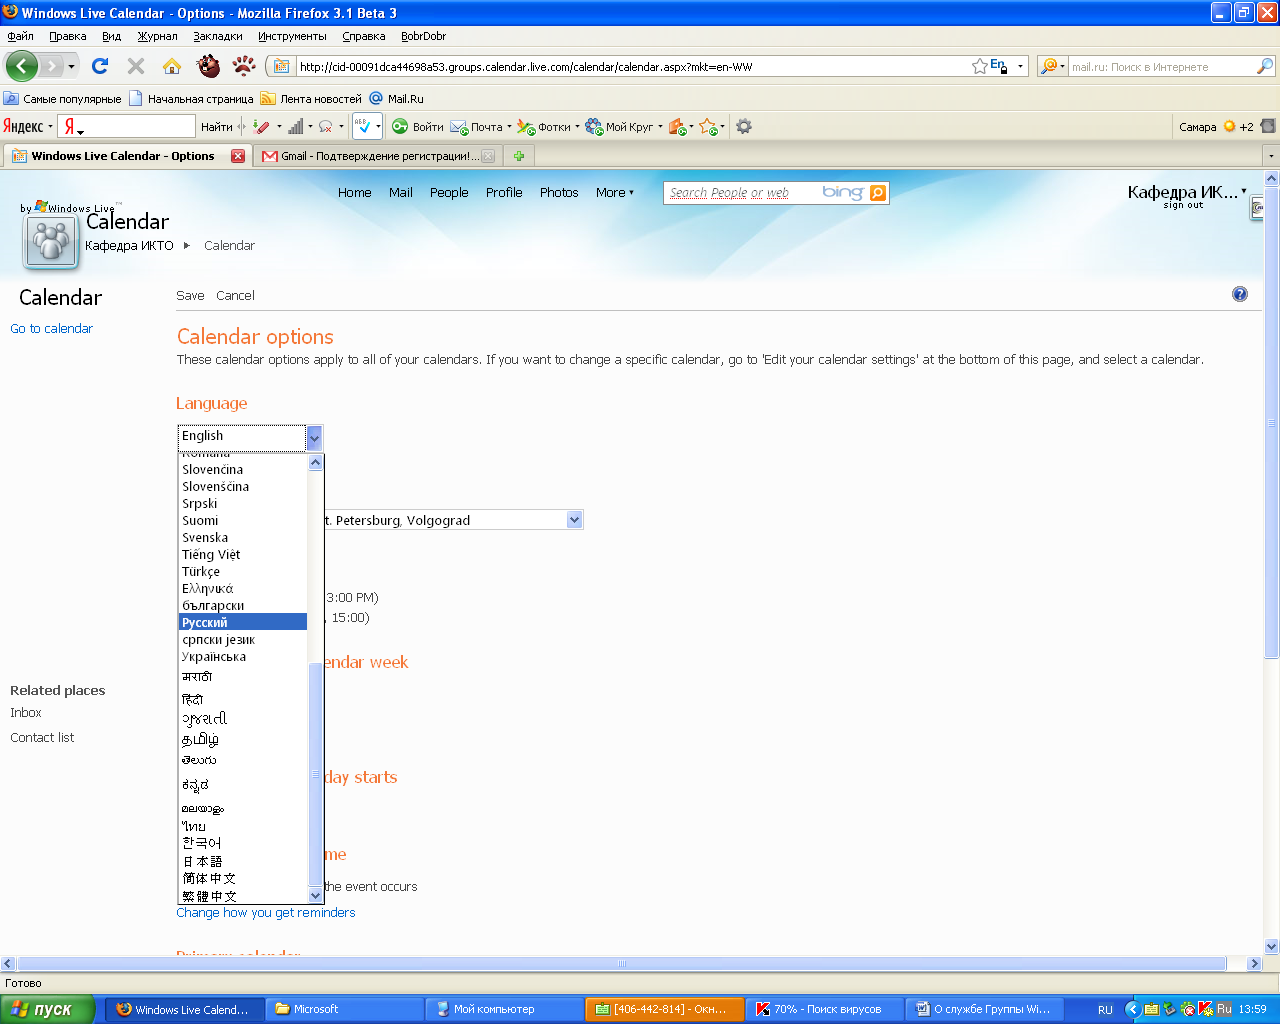Click the Кафедра ИКТО group avatar icon

pos(51,242)
